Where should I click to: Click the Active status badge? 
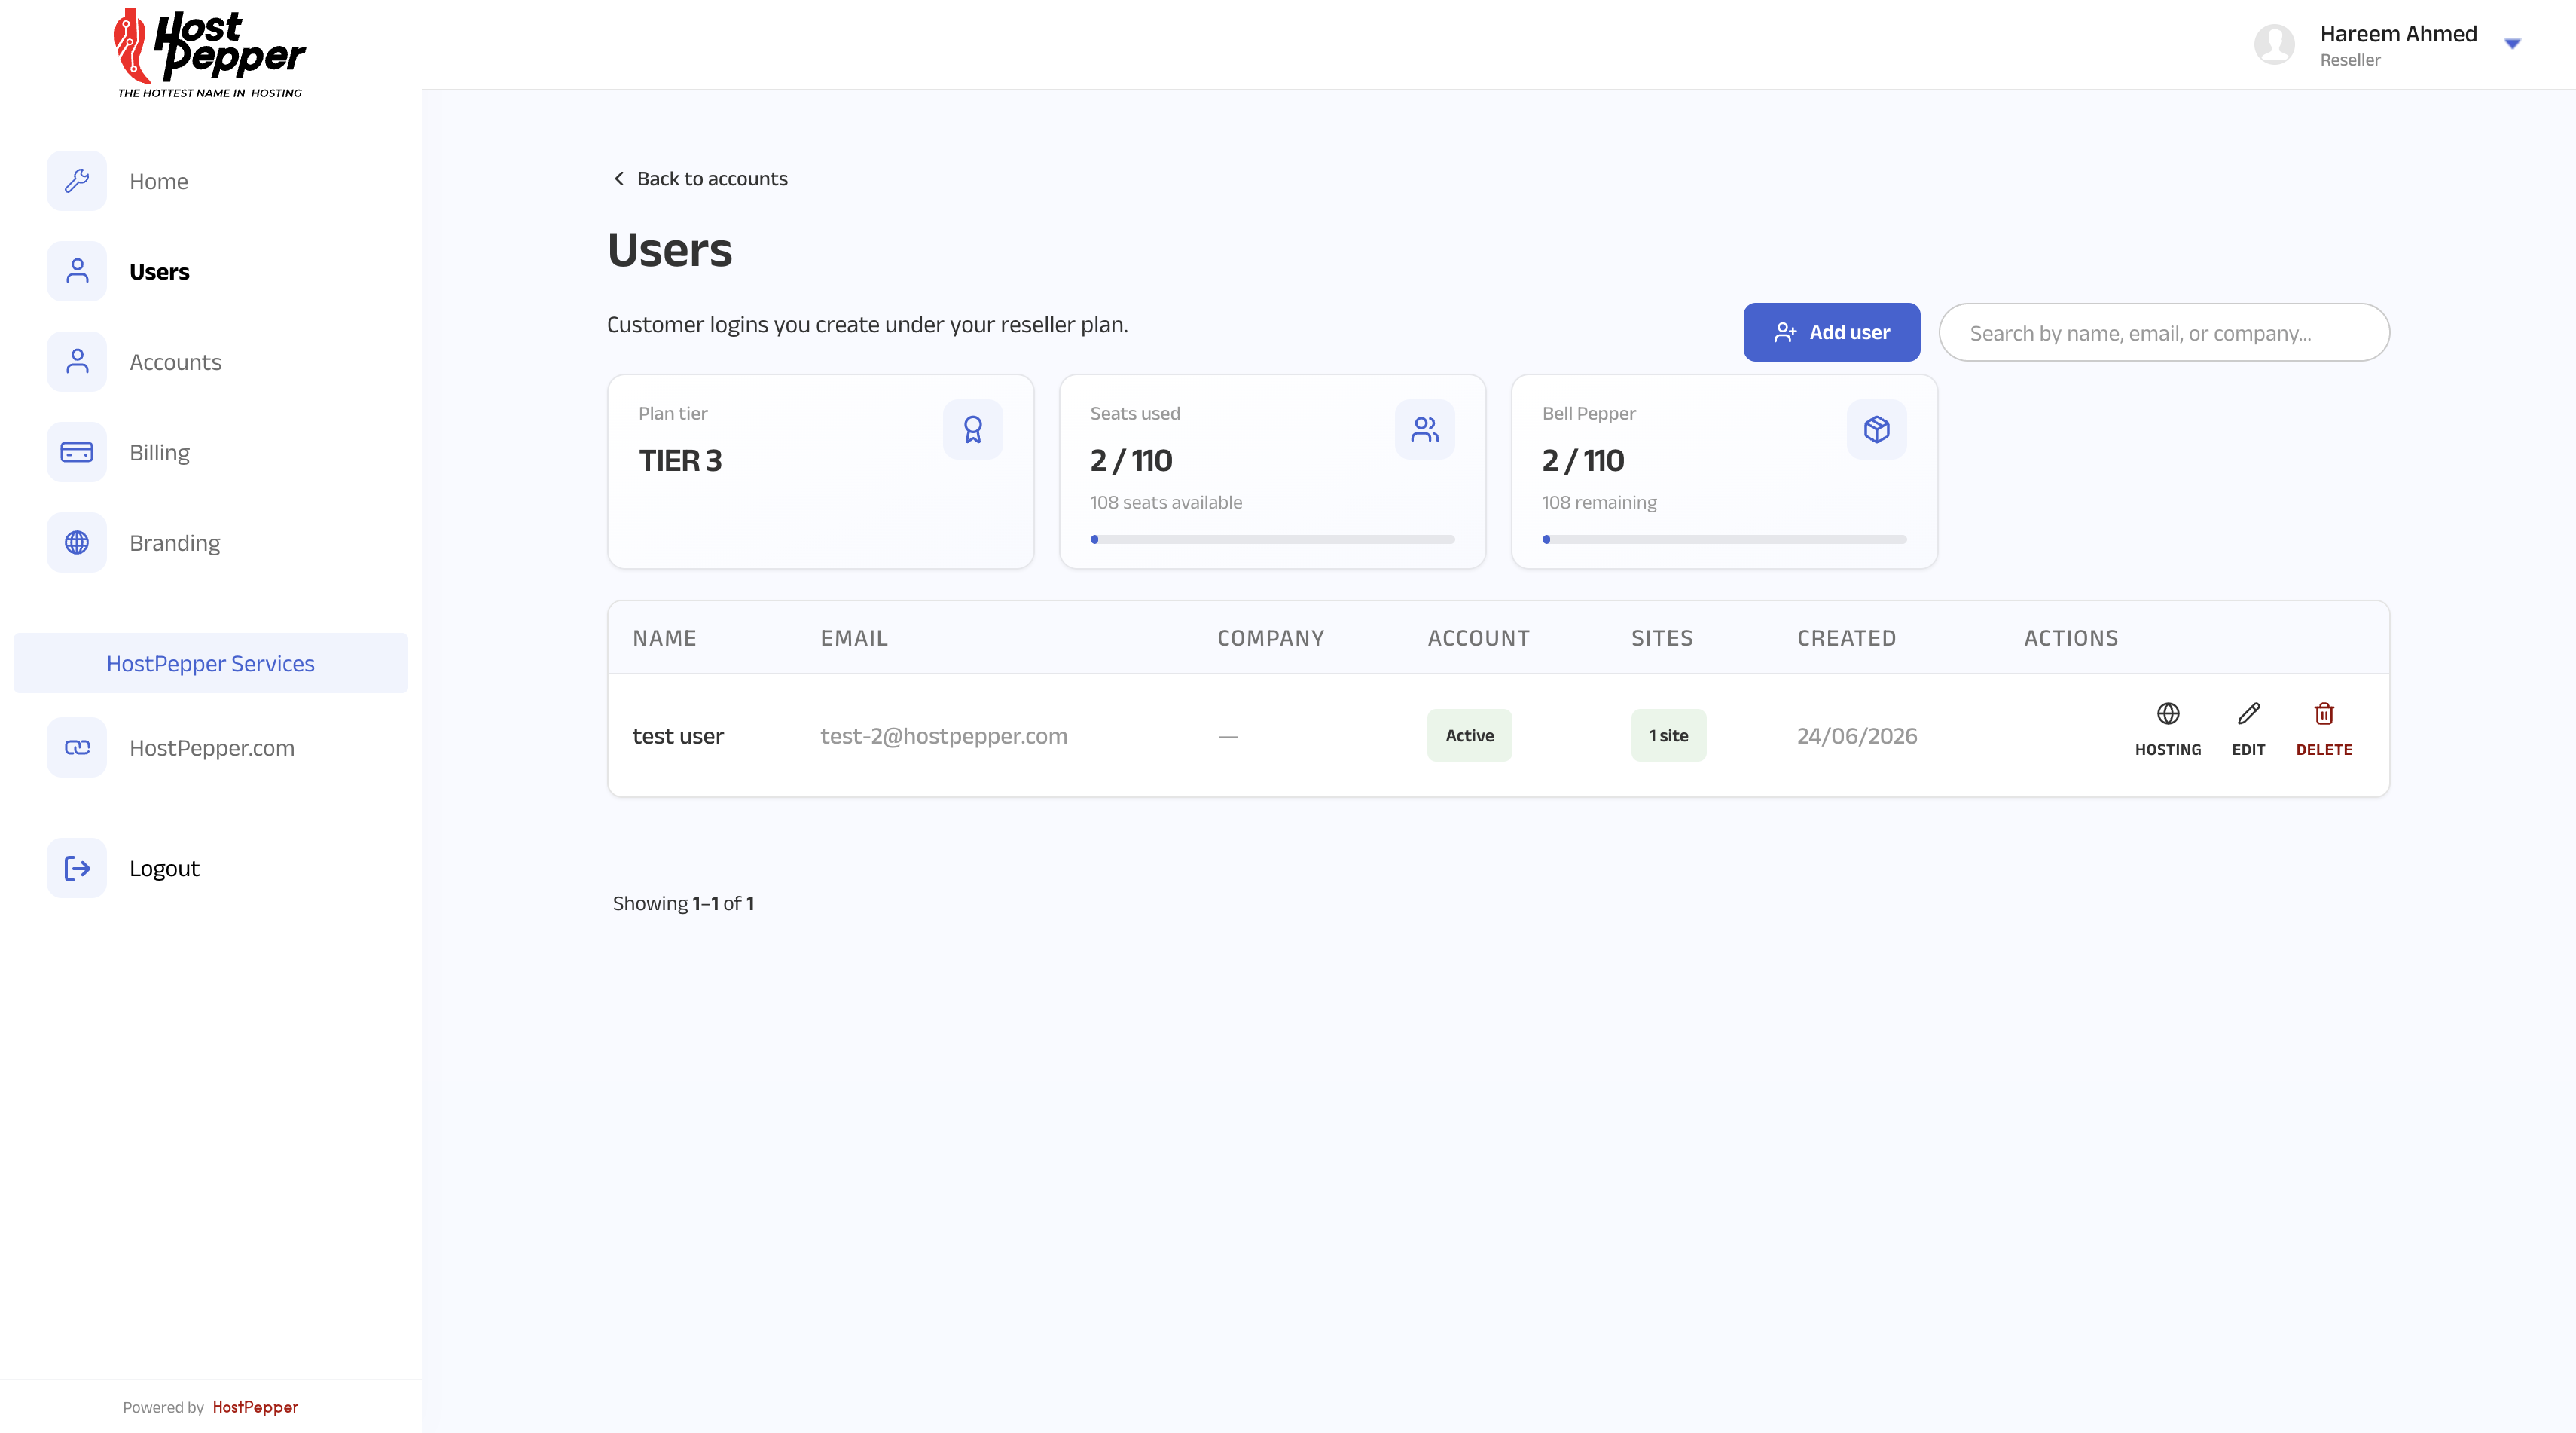pyautogui.click(x=1469, y=736)
